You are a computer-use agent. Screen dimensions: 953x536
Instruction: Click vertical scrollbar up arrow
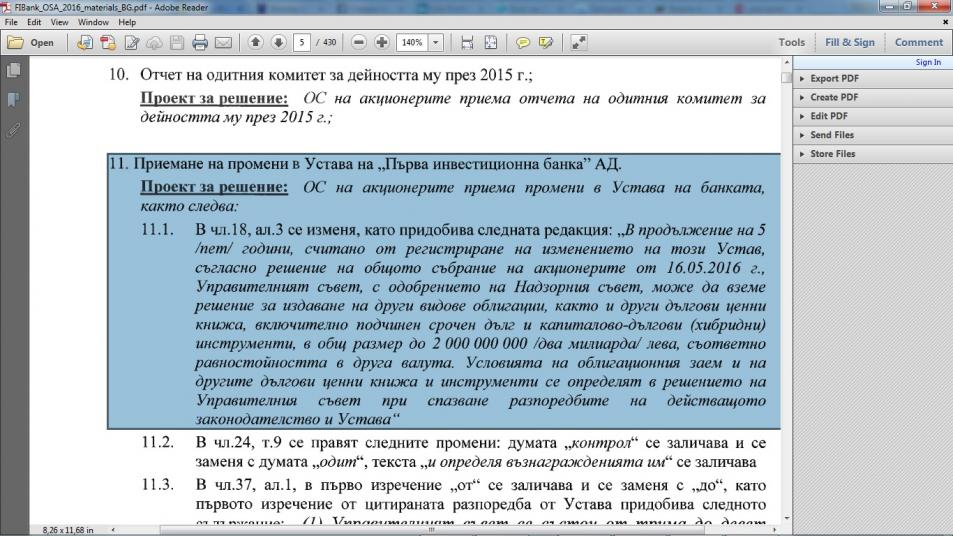(786, 63)
